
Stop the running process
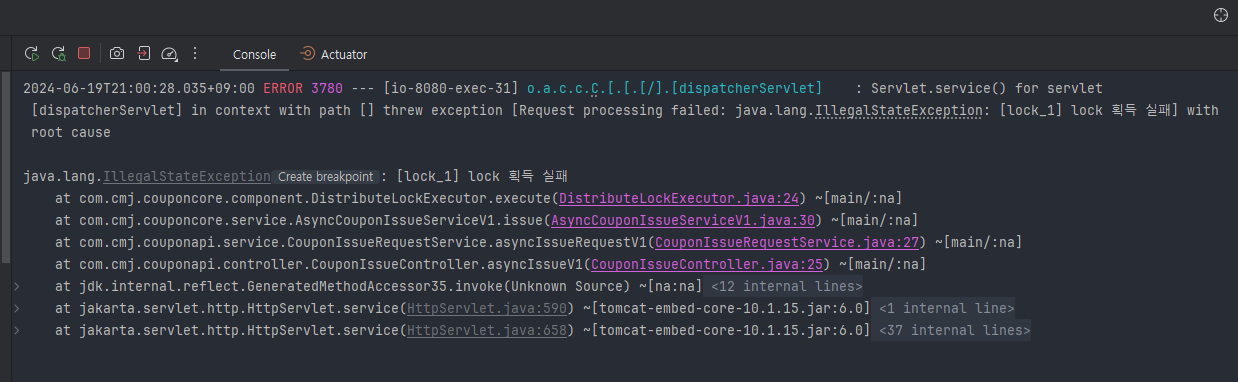[84, 53]
